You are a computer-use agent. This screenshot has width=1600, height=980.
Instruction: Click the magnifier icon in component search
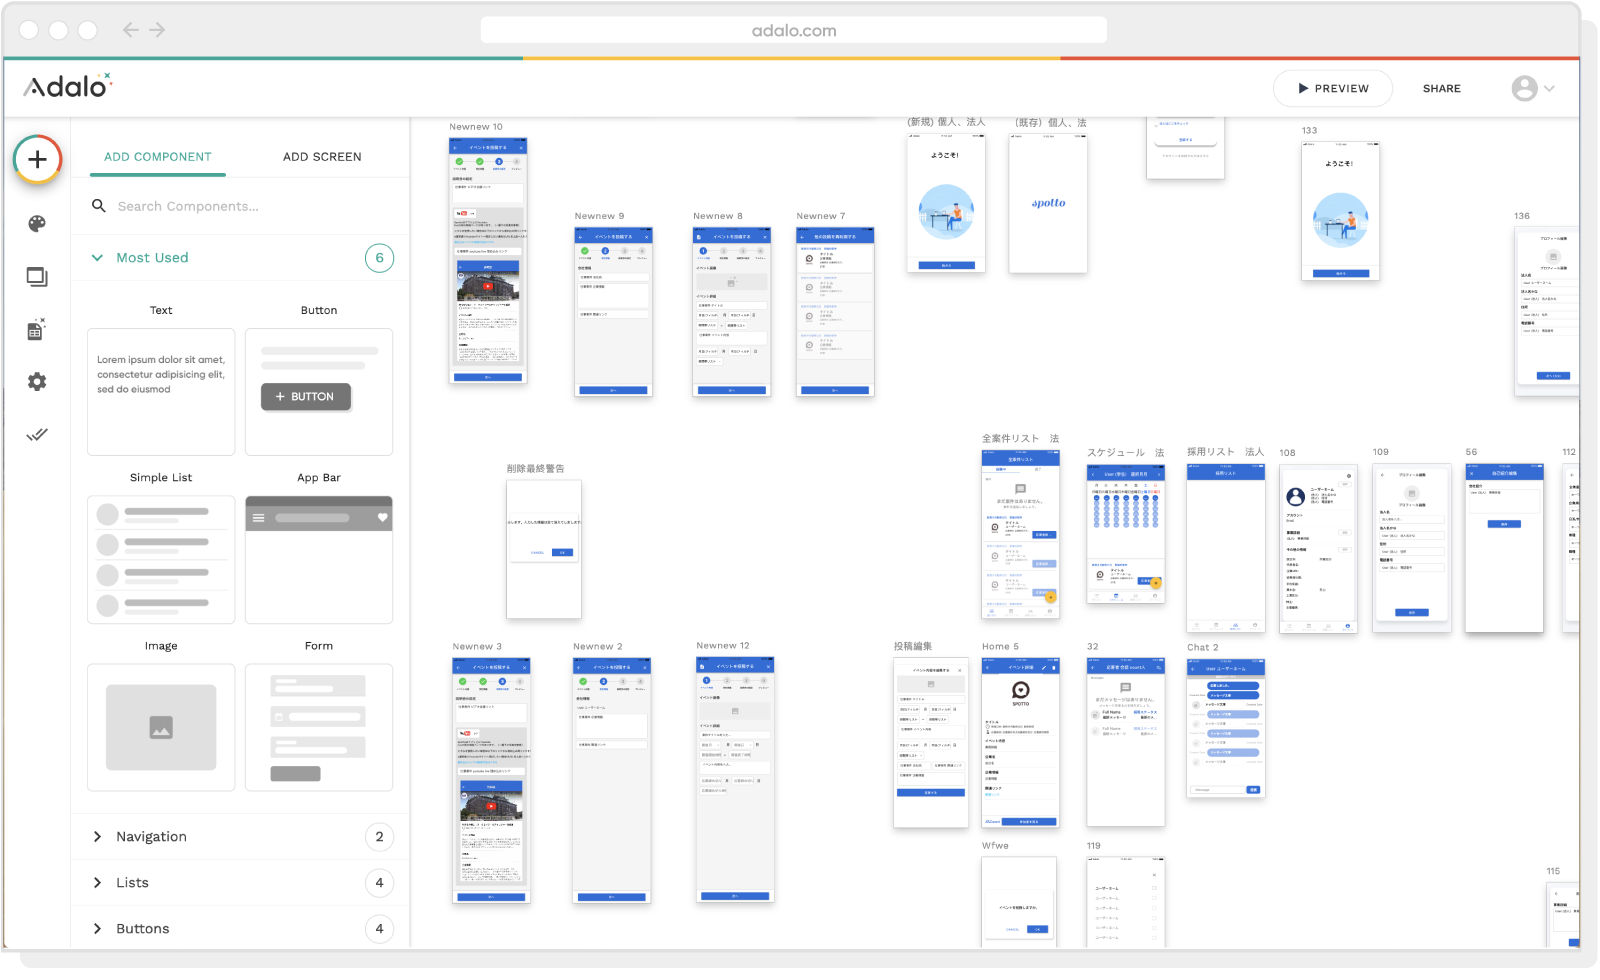[x=99, y=206]
